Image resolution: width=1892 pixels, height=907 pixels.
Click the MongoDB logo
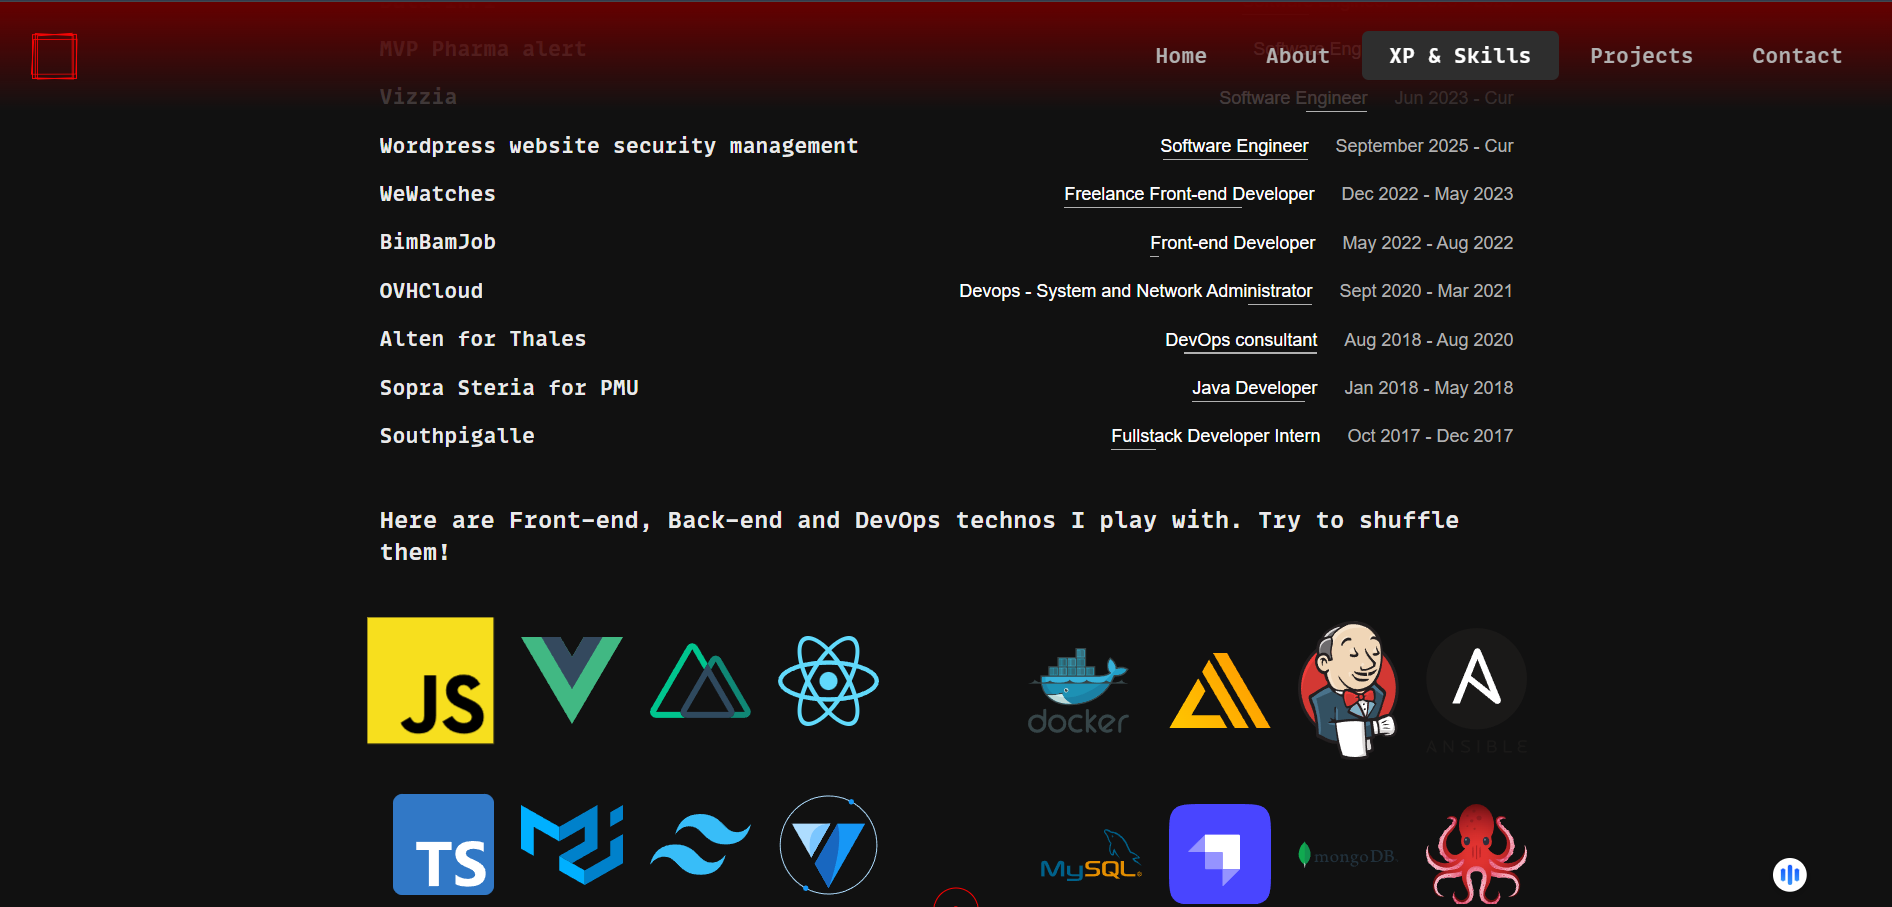(1346, 856)
